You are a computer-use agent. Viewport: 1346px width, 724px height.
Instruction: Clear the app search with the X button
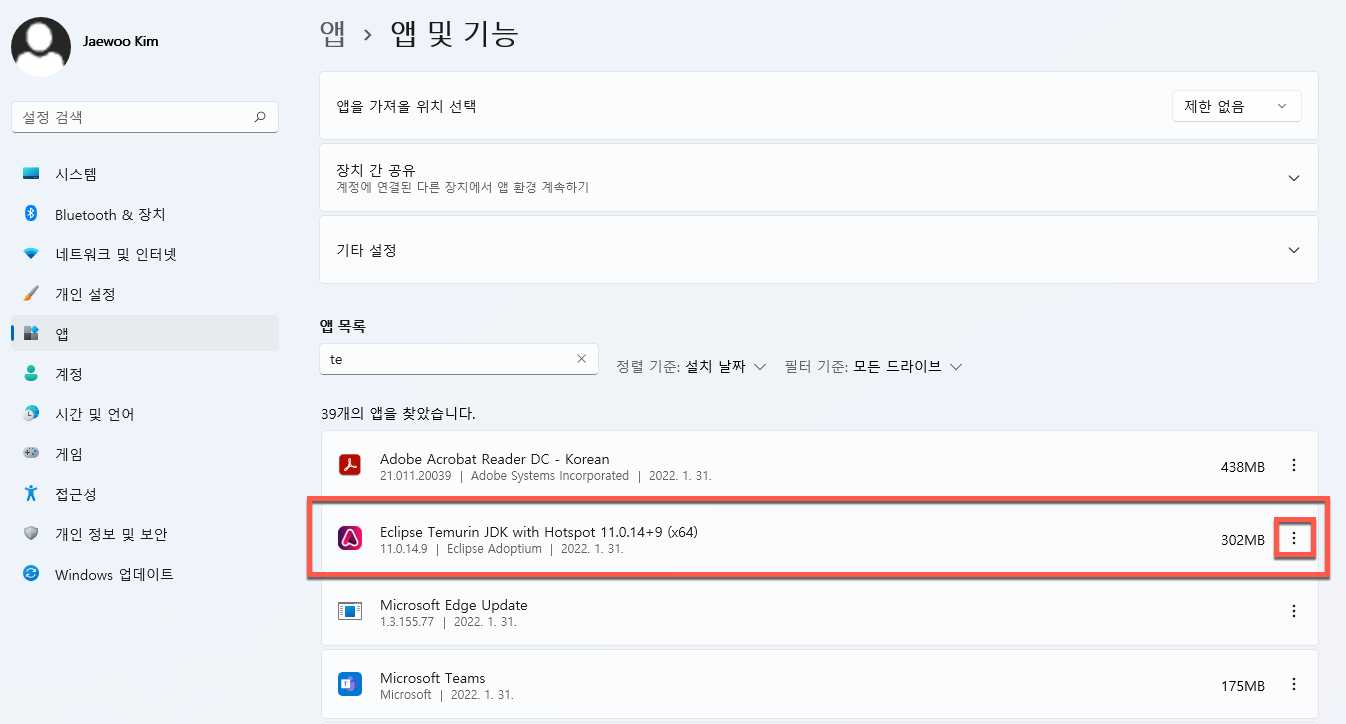tap(581, 359)
